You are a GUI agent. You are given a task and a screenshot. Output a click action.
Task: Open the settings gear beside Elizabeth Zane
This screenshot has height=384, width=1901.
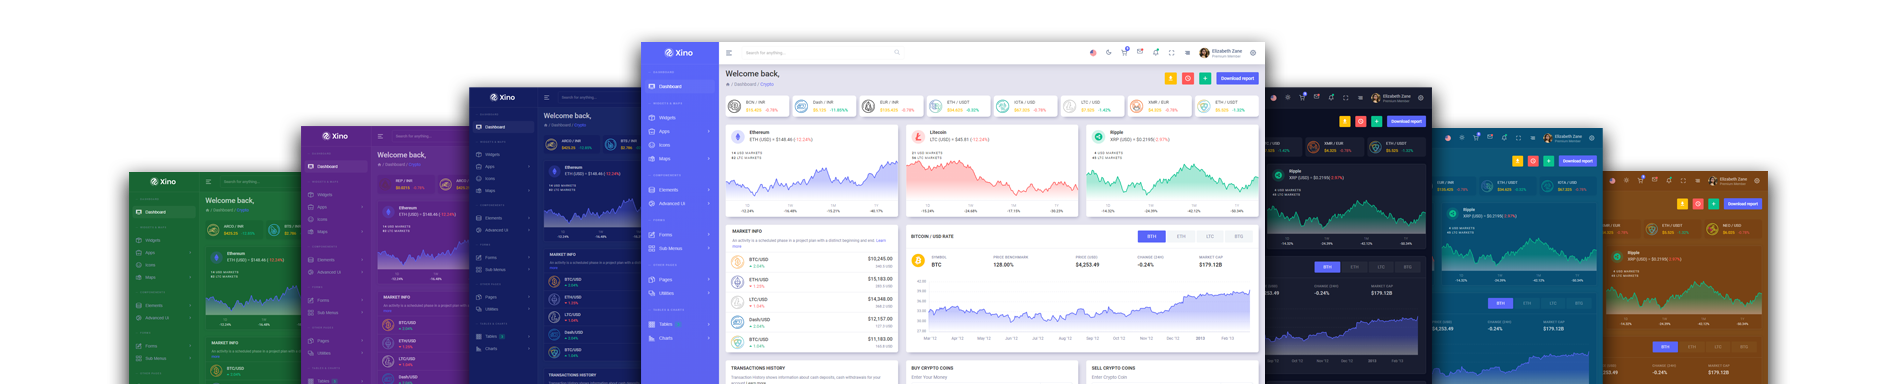(x=1253, y=53)
